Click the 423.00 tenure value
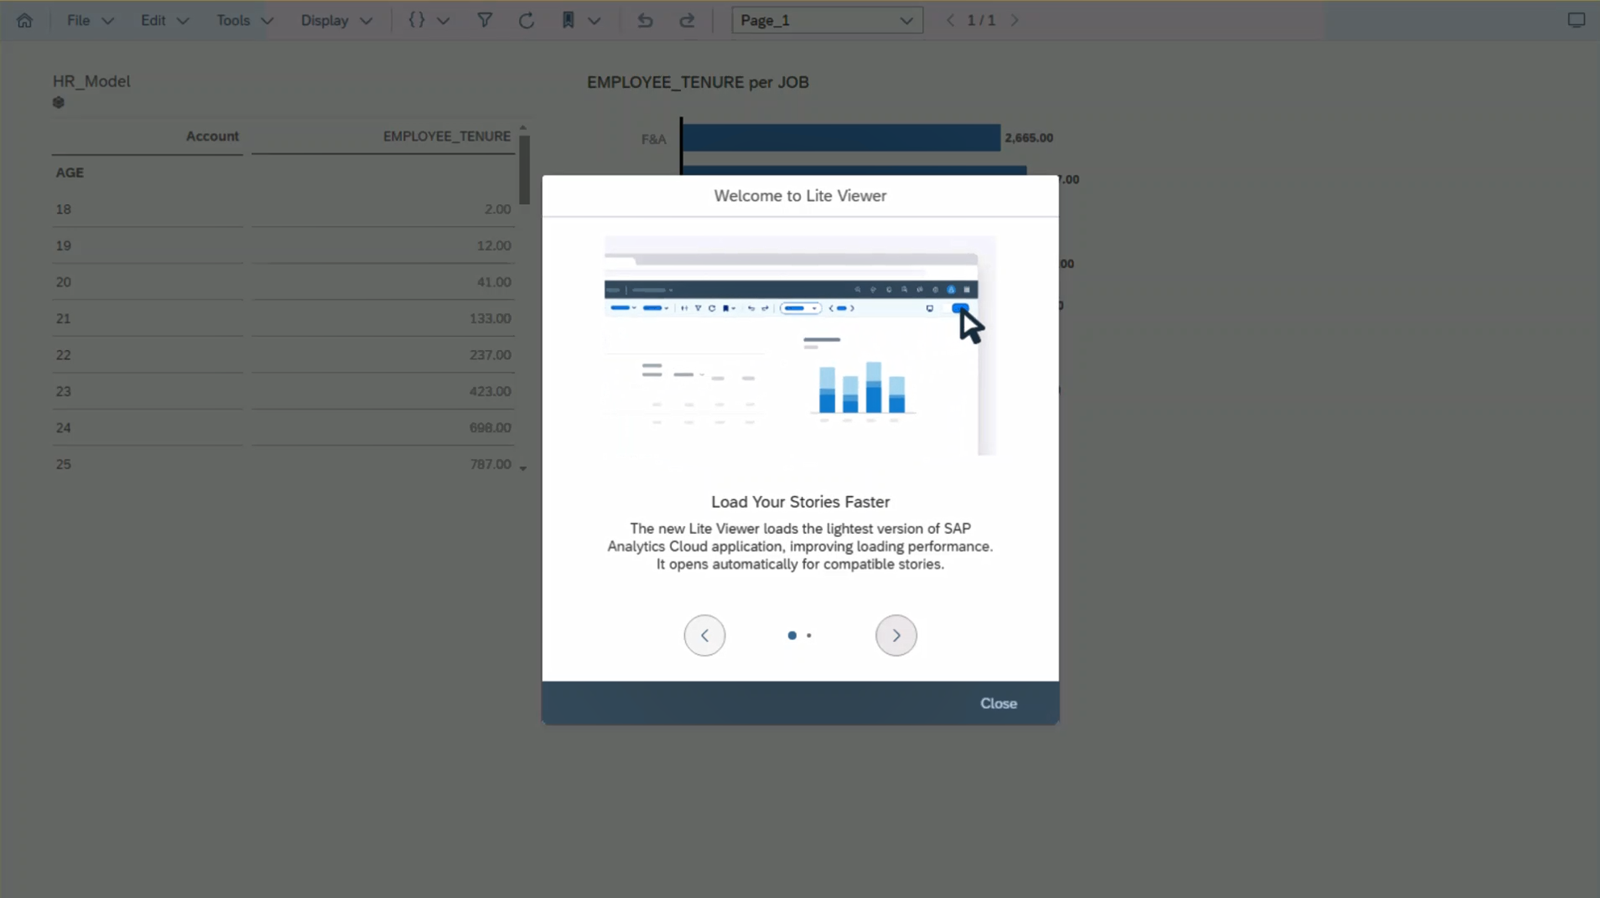 coord(490,391)
